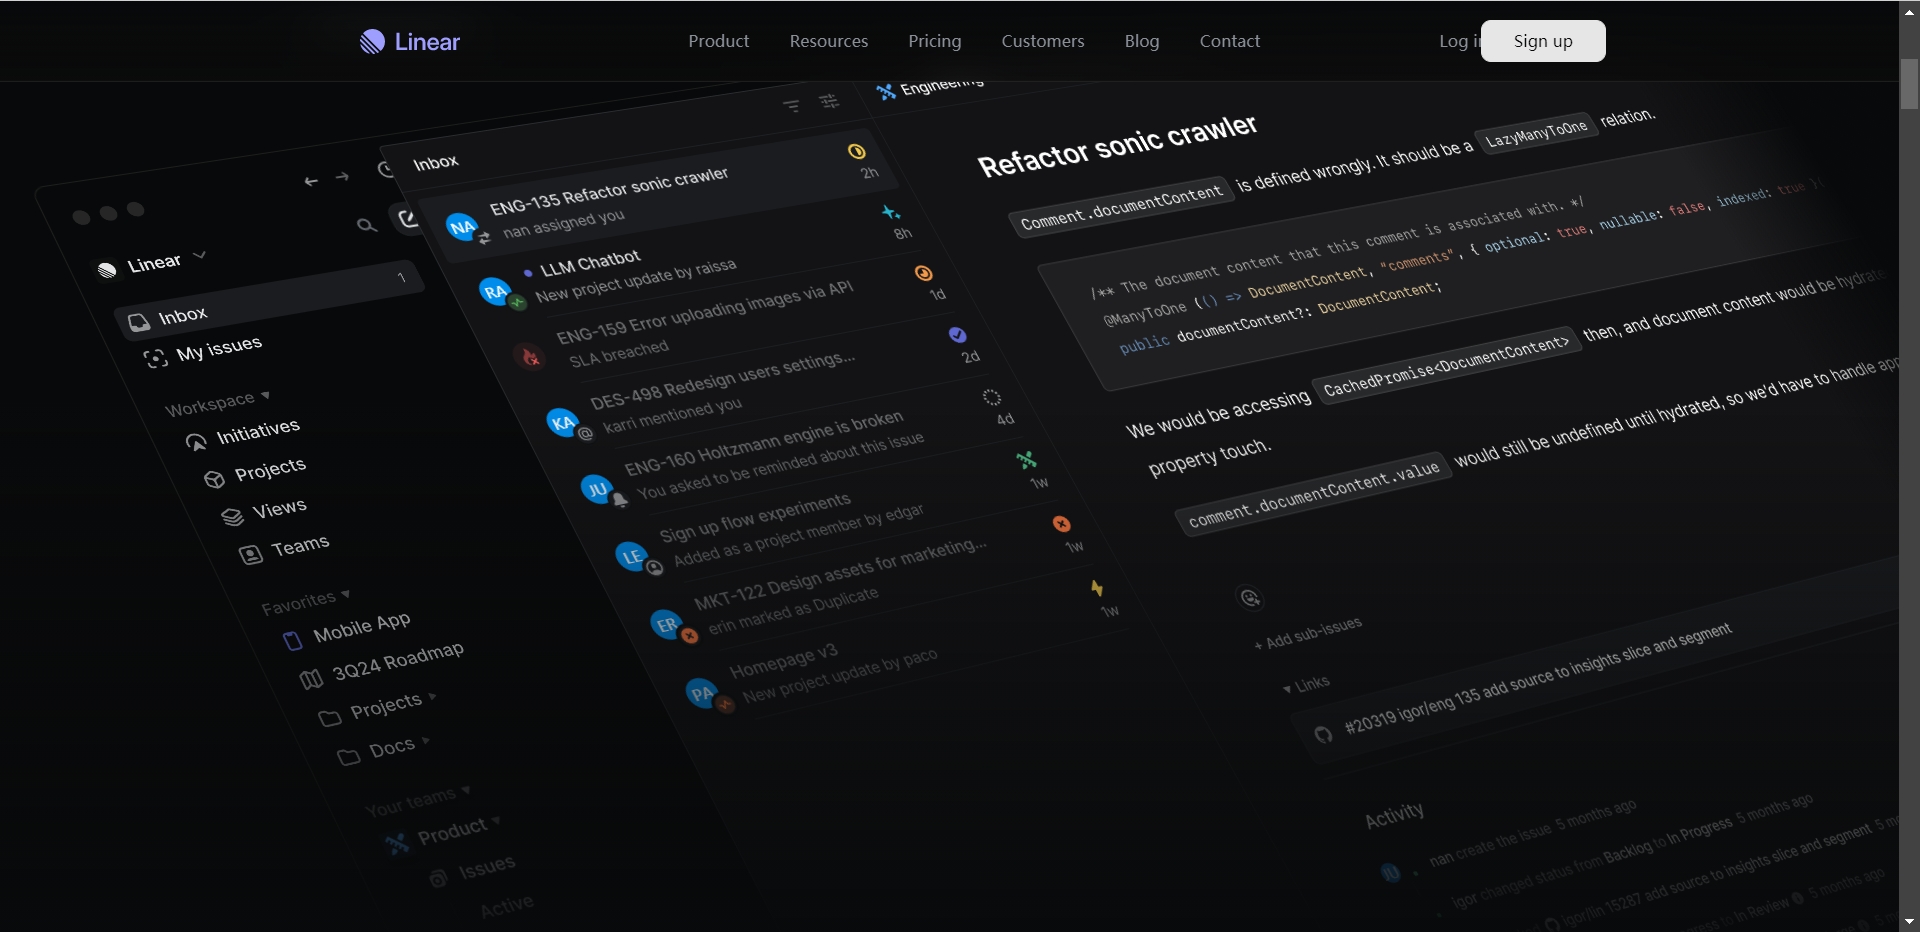This screenshot has height=932, width=1920.
Task: Open the Linear workspace dropdown
Action: tap(152, 264)
